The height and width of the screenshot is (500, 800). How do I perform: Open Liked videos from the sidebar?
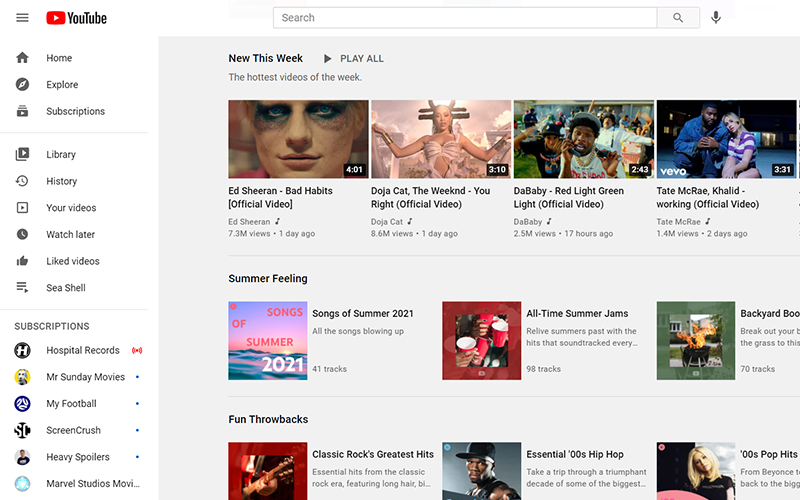click(x=74, y=261)
